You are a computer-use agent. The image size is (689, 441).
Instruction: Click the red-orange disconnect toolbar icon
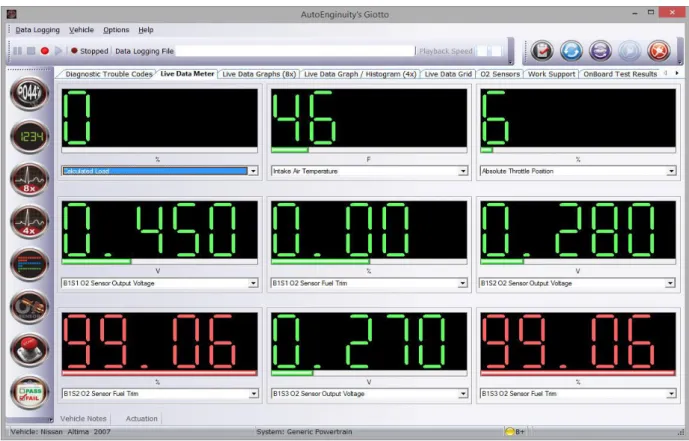(659, 51)
